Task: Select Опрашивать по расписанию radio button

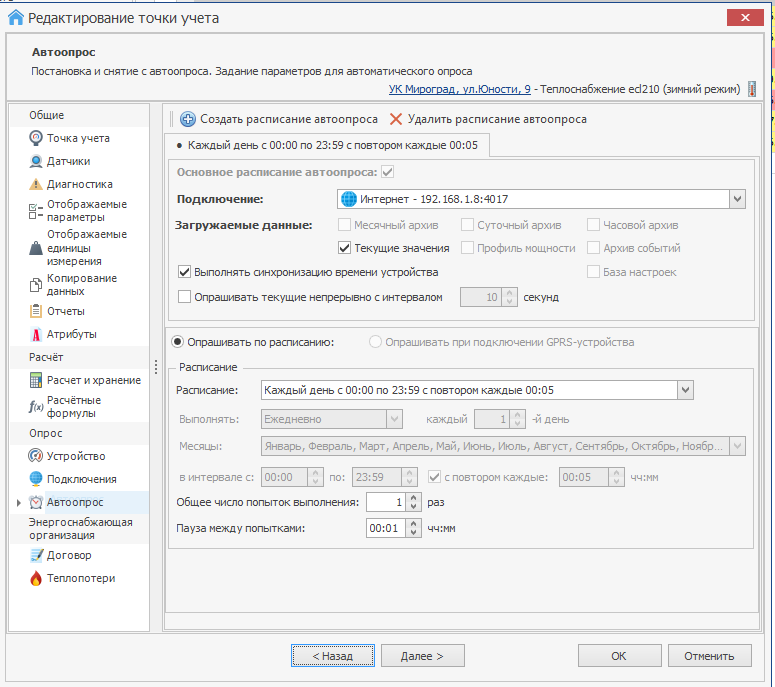Action: pyautogui.click(x=180, y=342)
